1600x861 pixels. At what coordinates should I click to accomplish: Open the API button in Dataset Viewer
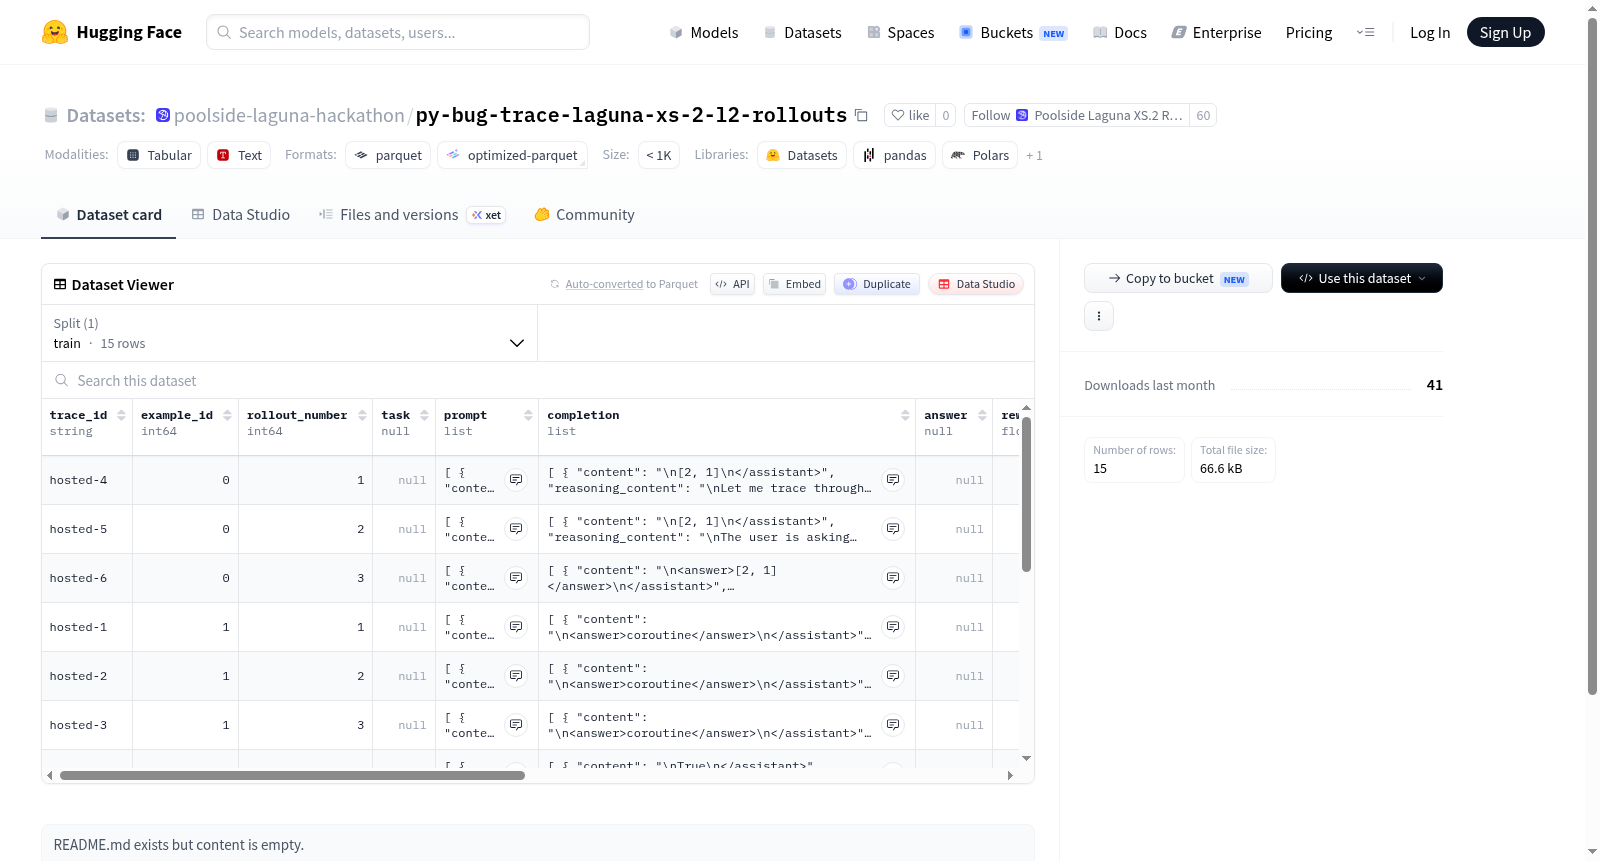(732, 284)
